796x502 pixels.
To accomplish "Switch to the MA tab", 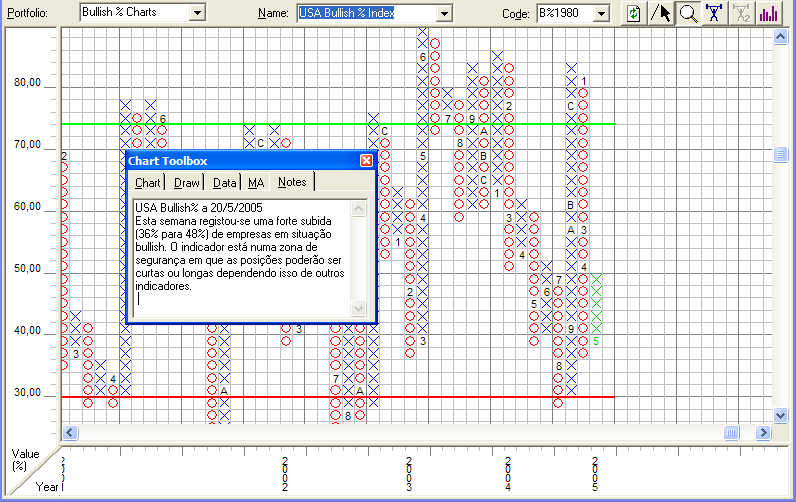I will 256,182.
